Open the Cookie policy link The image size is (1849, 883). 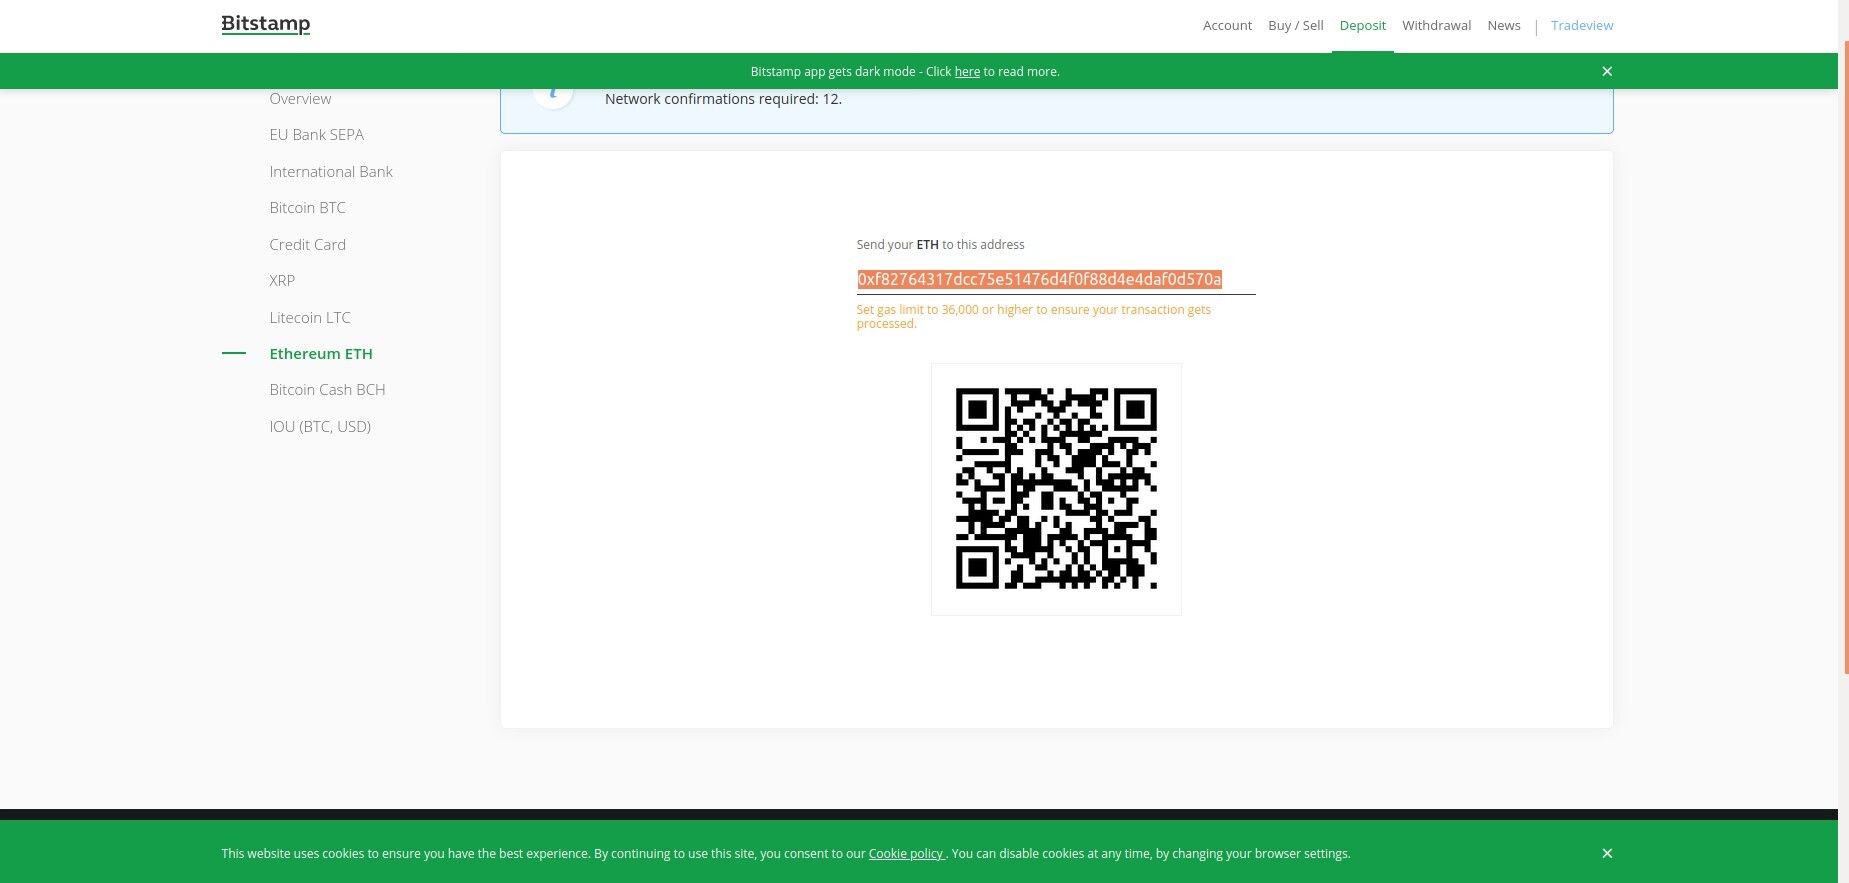pos(906,854)
